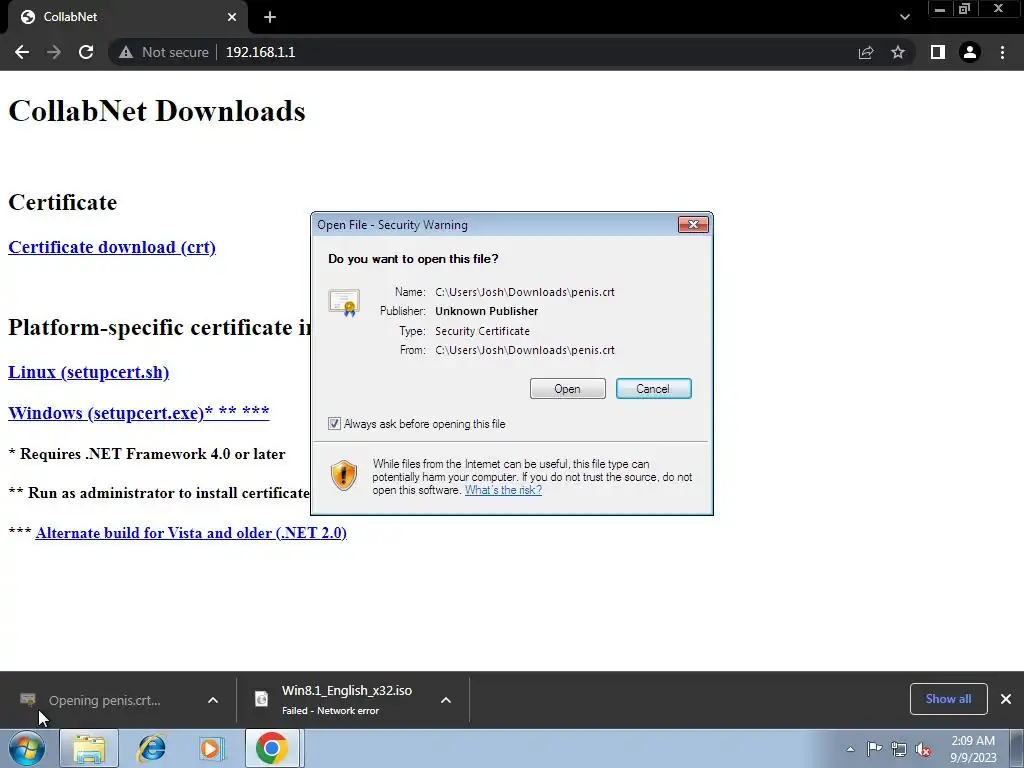Click the security shield warning icon
1024x768 pixels.
click(344, 475)
